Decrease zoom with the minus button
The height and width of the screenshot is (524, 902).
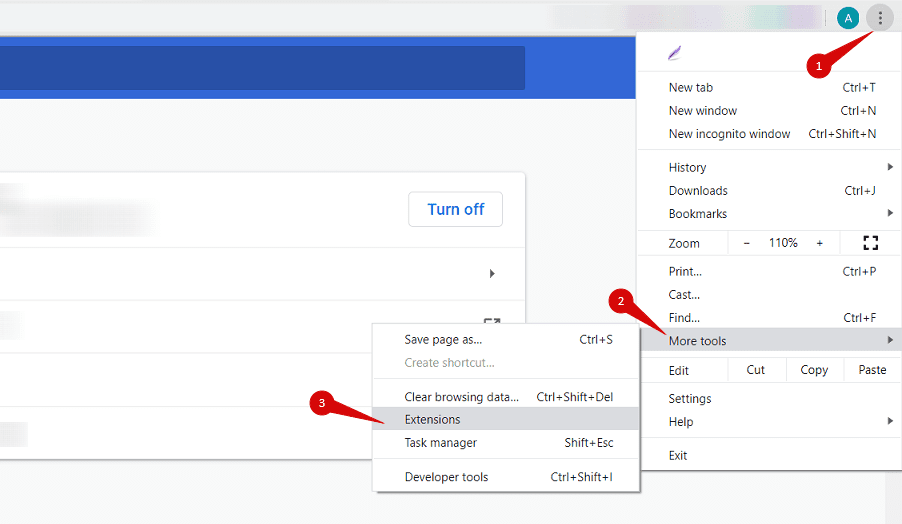tap(746, 243)
